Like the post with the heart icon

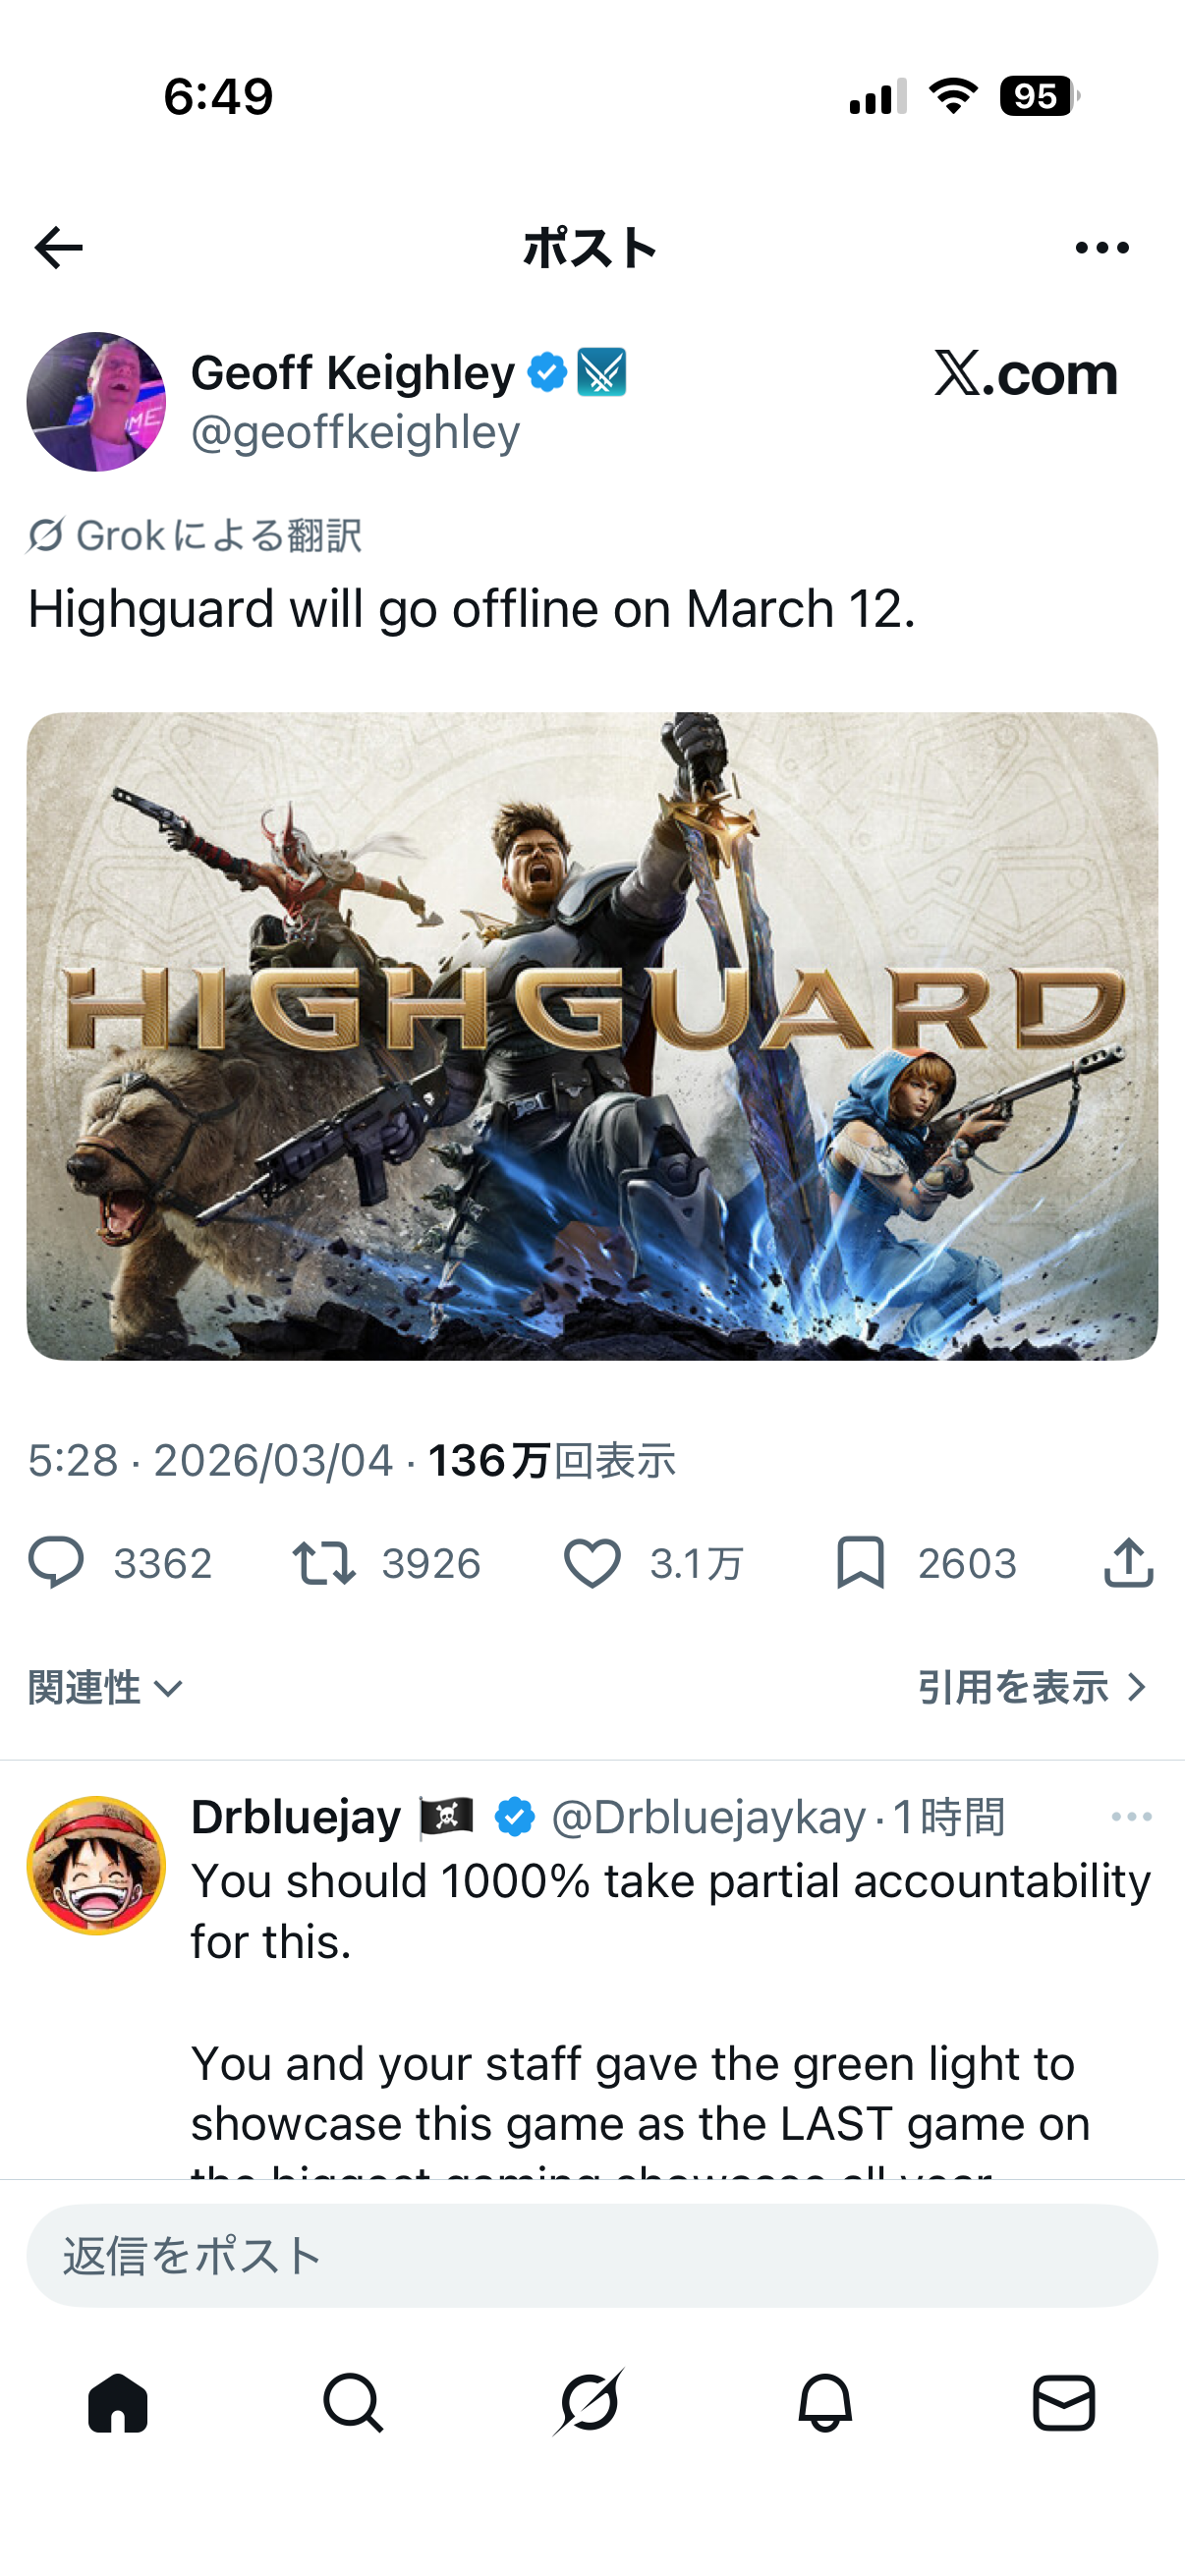[592, 1563]
